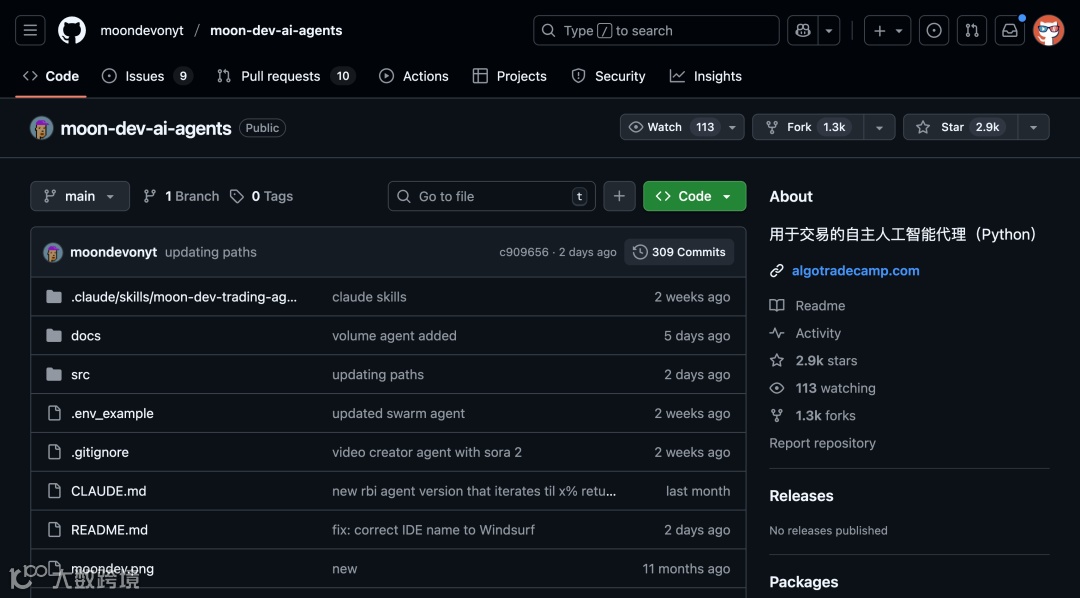
Task: Open the src folder
Action: 80,375
